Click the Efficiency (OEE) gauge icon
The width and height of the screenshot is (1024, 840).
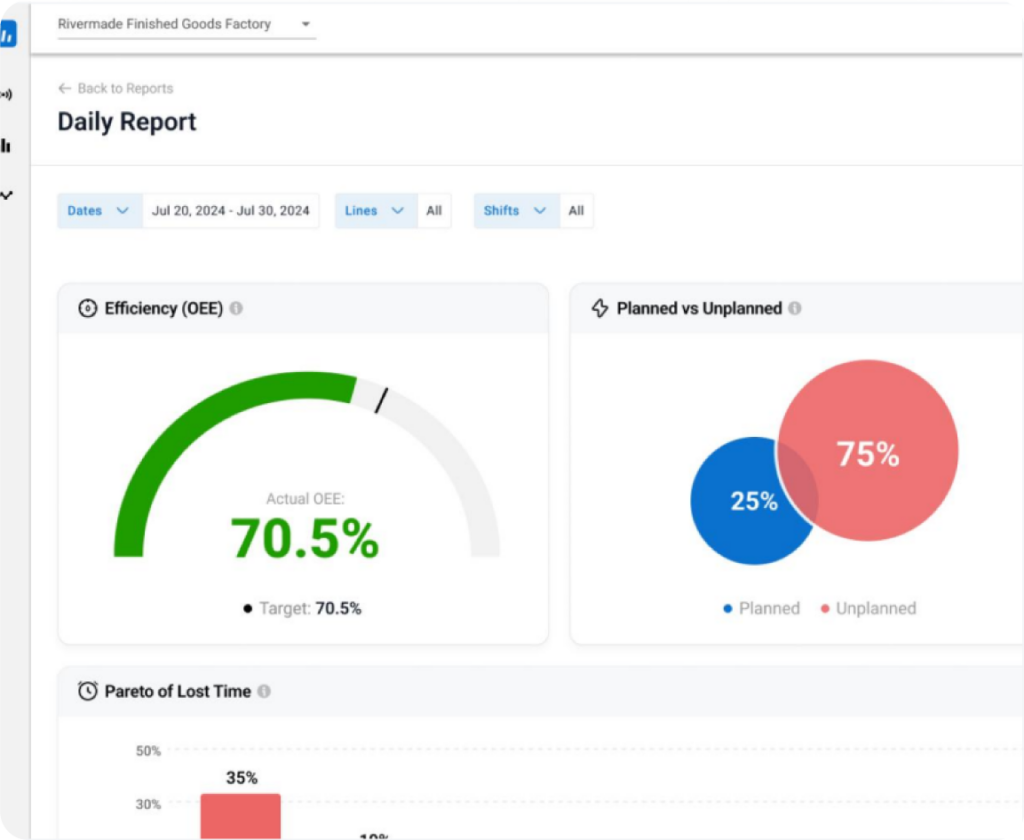[88, 308]
